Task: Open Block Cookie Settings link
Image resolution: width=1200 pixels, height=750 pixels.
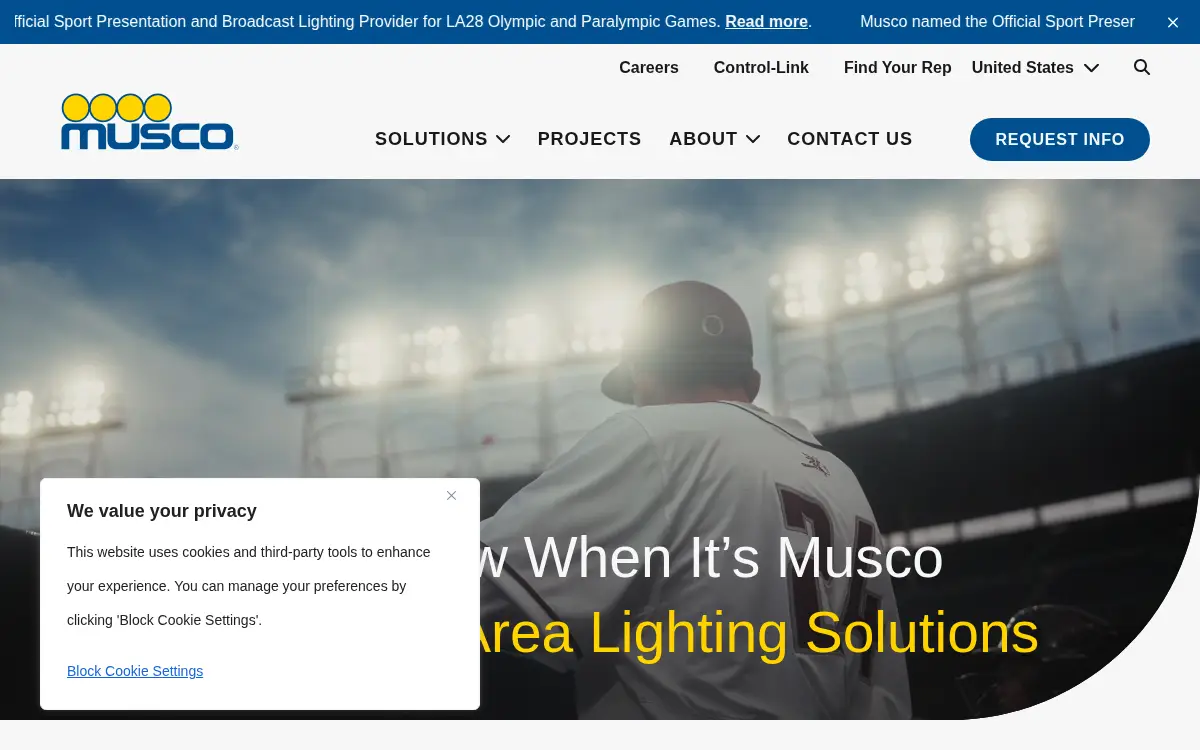Action: point(135,671)
